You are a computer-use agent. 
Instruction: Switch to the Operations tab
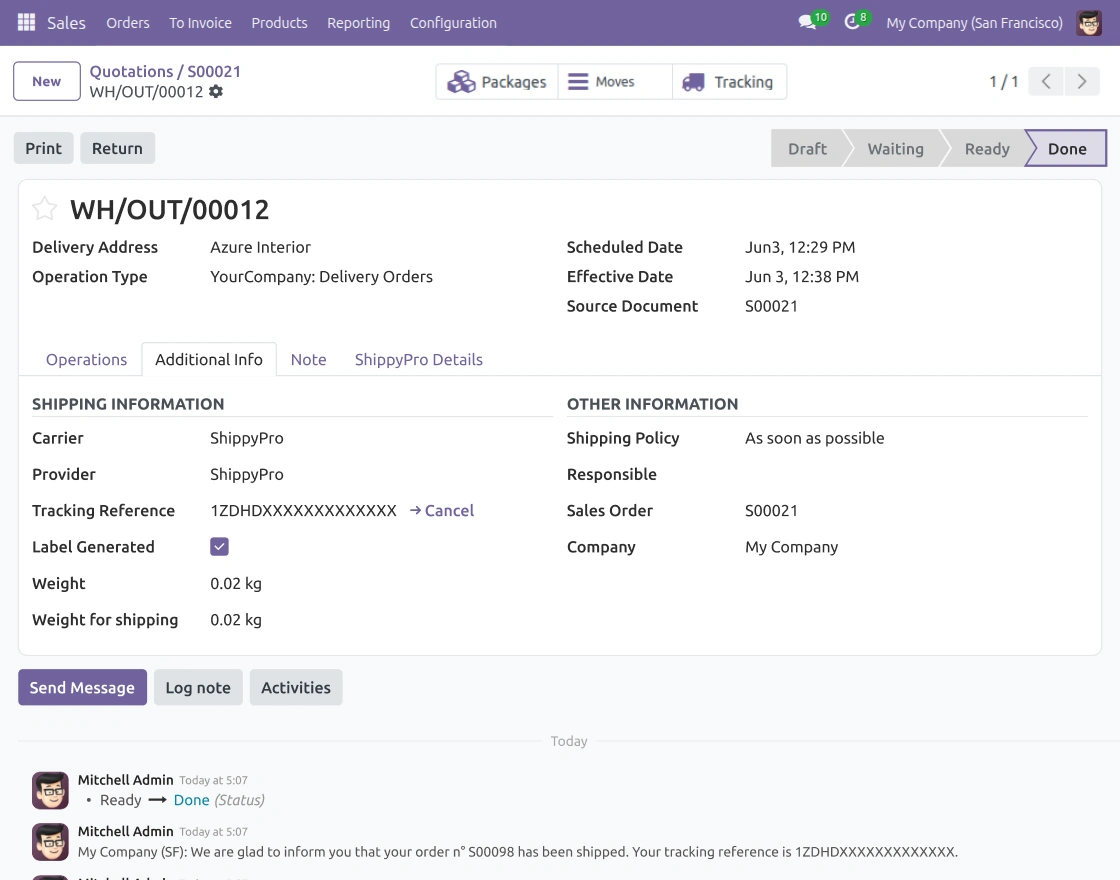(x=86, y=359)
